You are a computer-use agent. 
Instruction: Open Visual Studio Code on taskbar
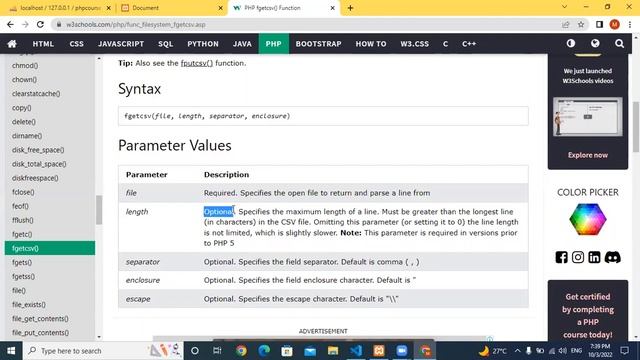(x=356, y=351)
